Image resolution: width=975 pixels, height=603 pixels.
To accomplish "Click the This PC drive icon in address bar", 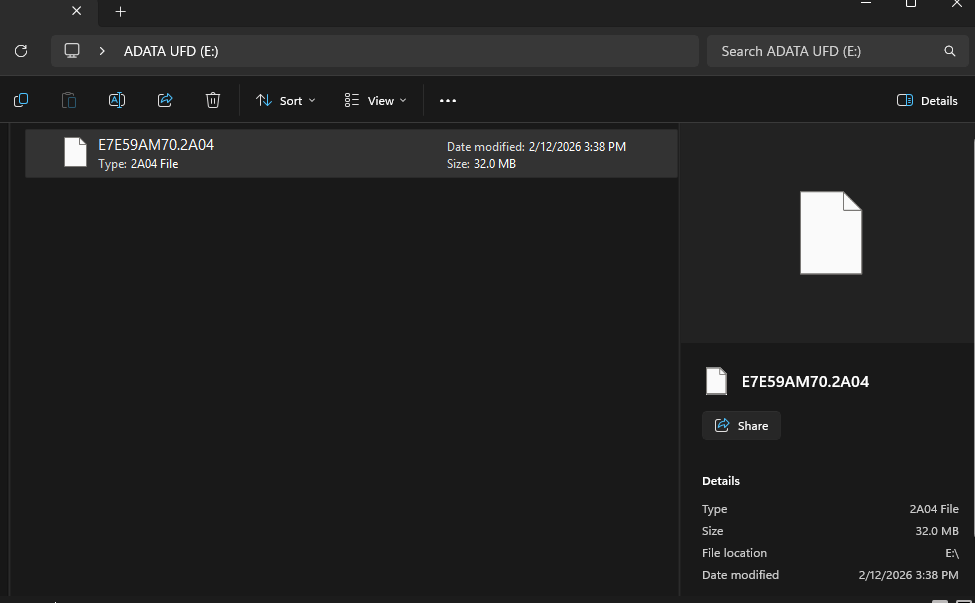I will point(70,51).
